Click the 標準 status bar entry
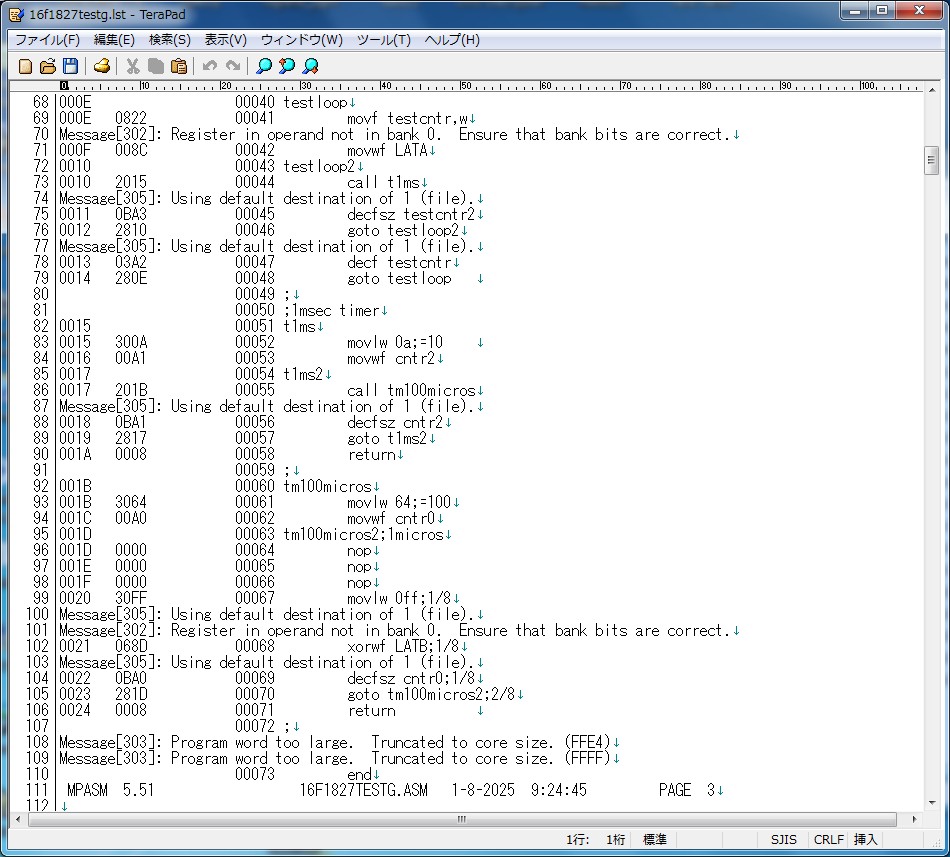 click(654, 839)
